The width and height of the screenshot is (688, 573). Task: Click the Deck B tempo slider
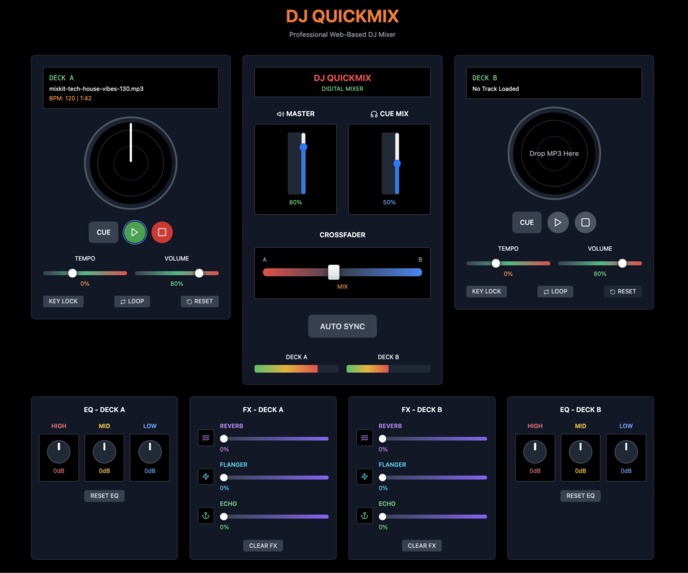point(508,263)
